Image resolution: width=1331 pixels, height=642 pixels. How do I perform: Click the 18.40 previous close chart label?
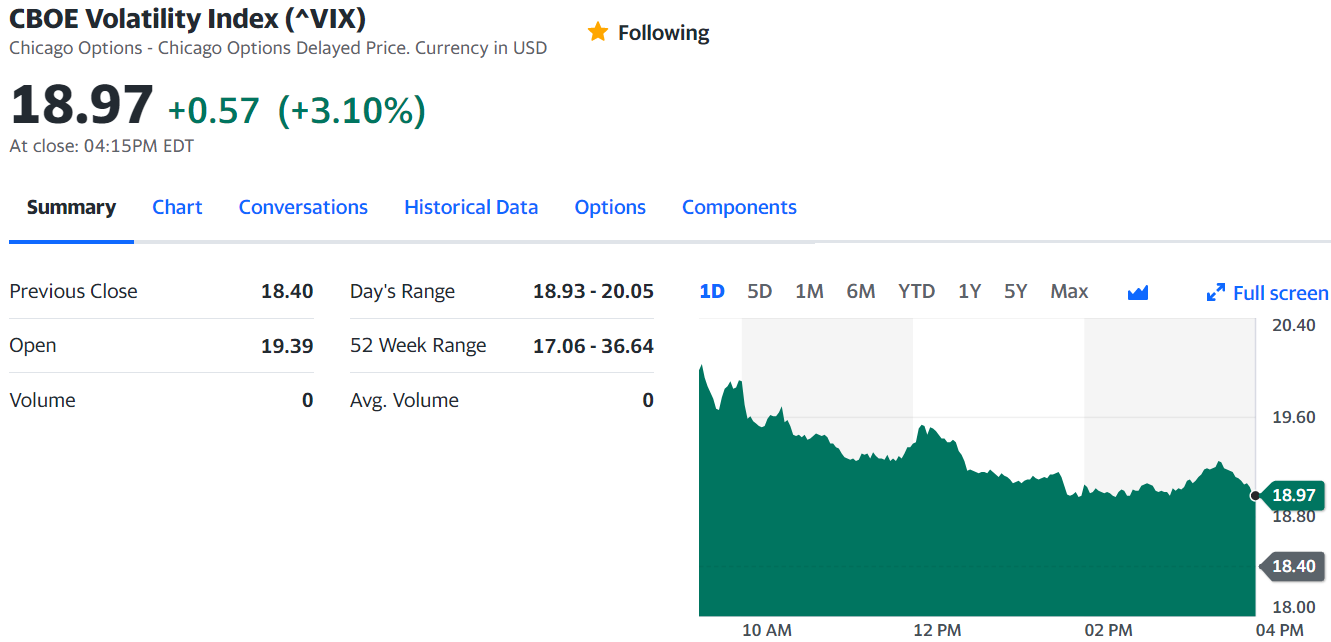pos(1292,566)
